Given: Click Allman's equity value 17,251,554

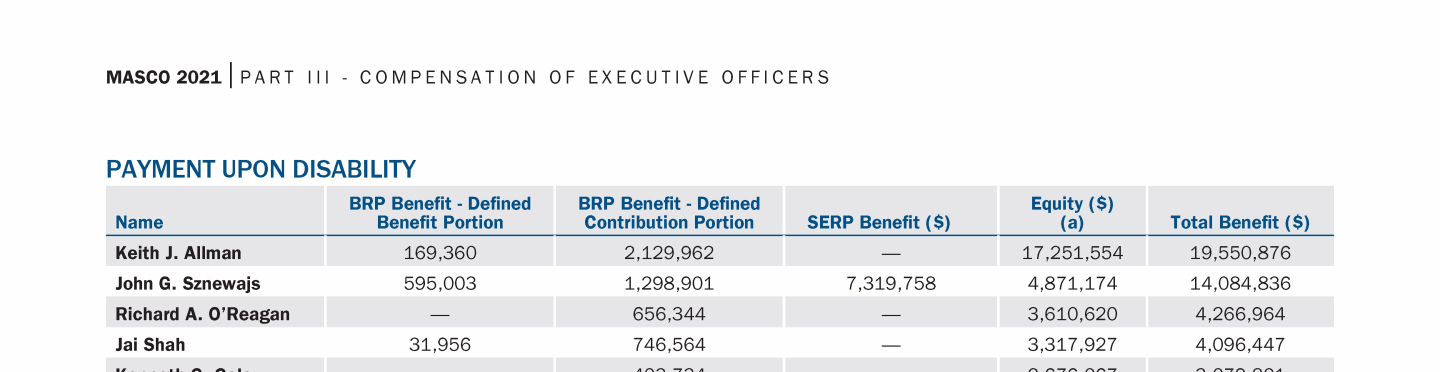Looking at the screenshot, I should coord(1072,253).
